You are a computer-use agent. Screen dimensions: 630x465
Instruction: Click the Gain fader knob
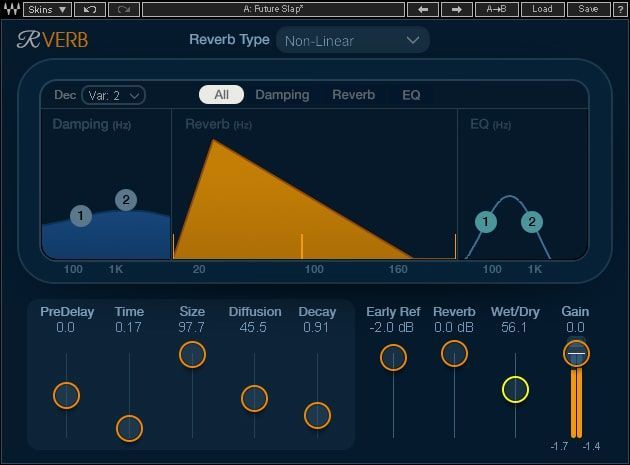click(x=577, y=354)
